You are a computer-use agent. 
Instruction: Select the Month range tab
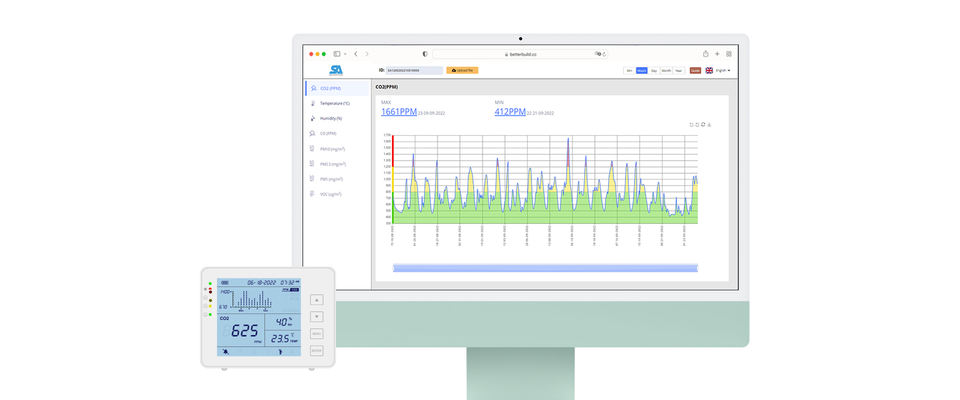666,70
